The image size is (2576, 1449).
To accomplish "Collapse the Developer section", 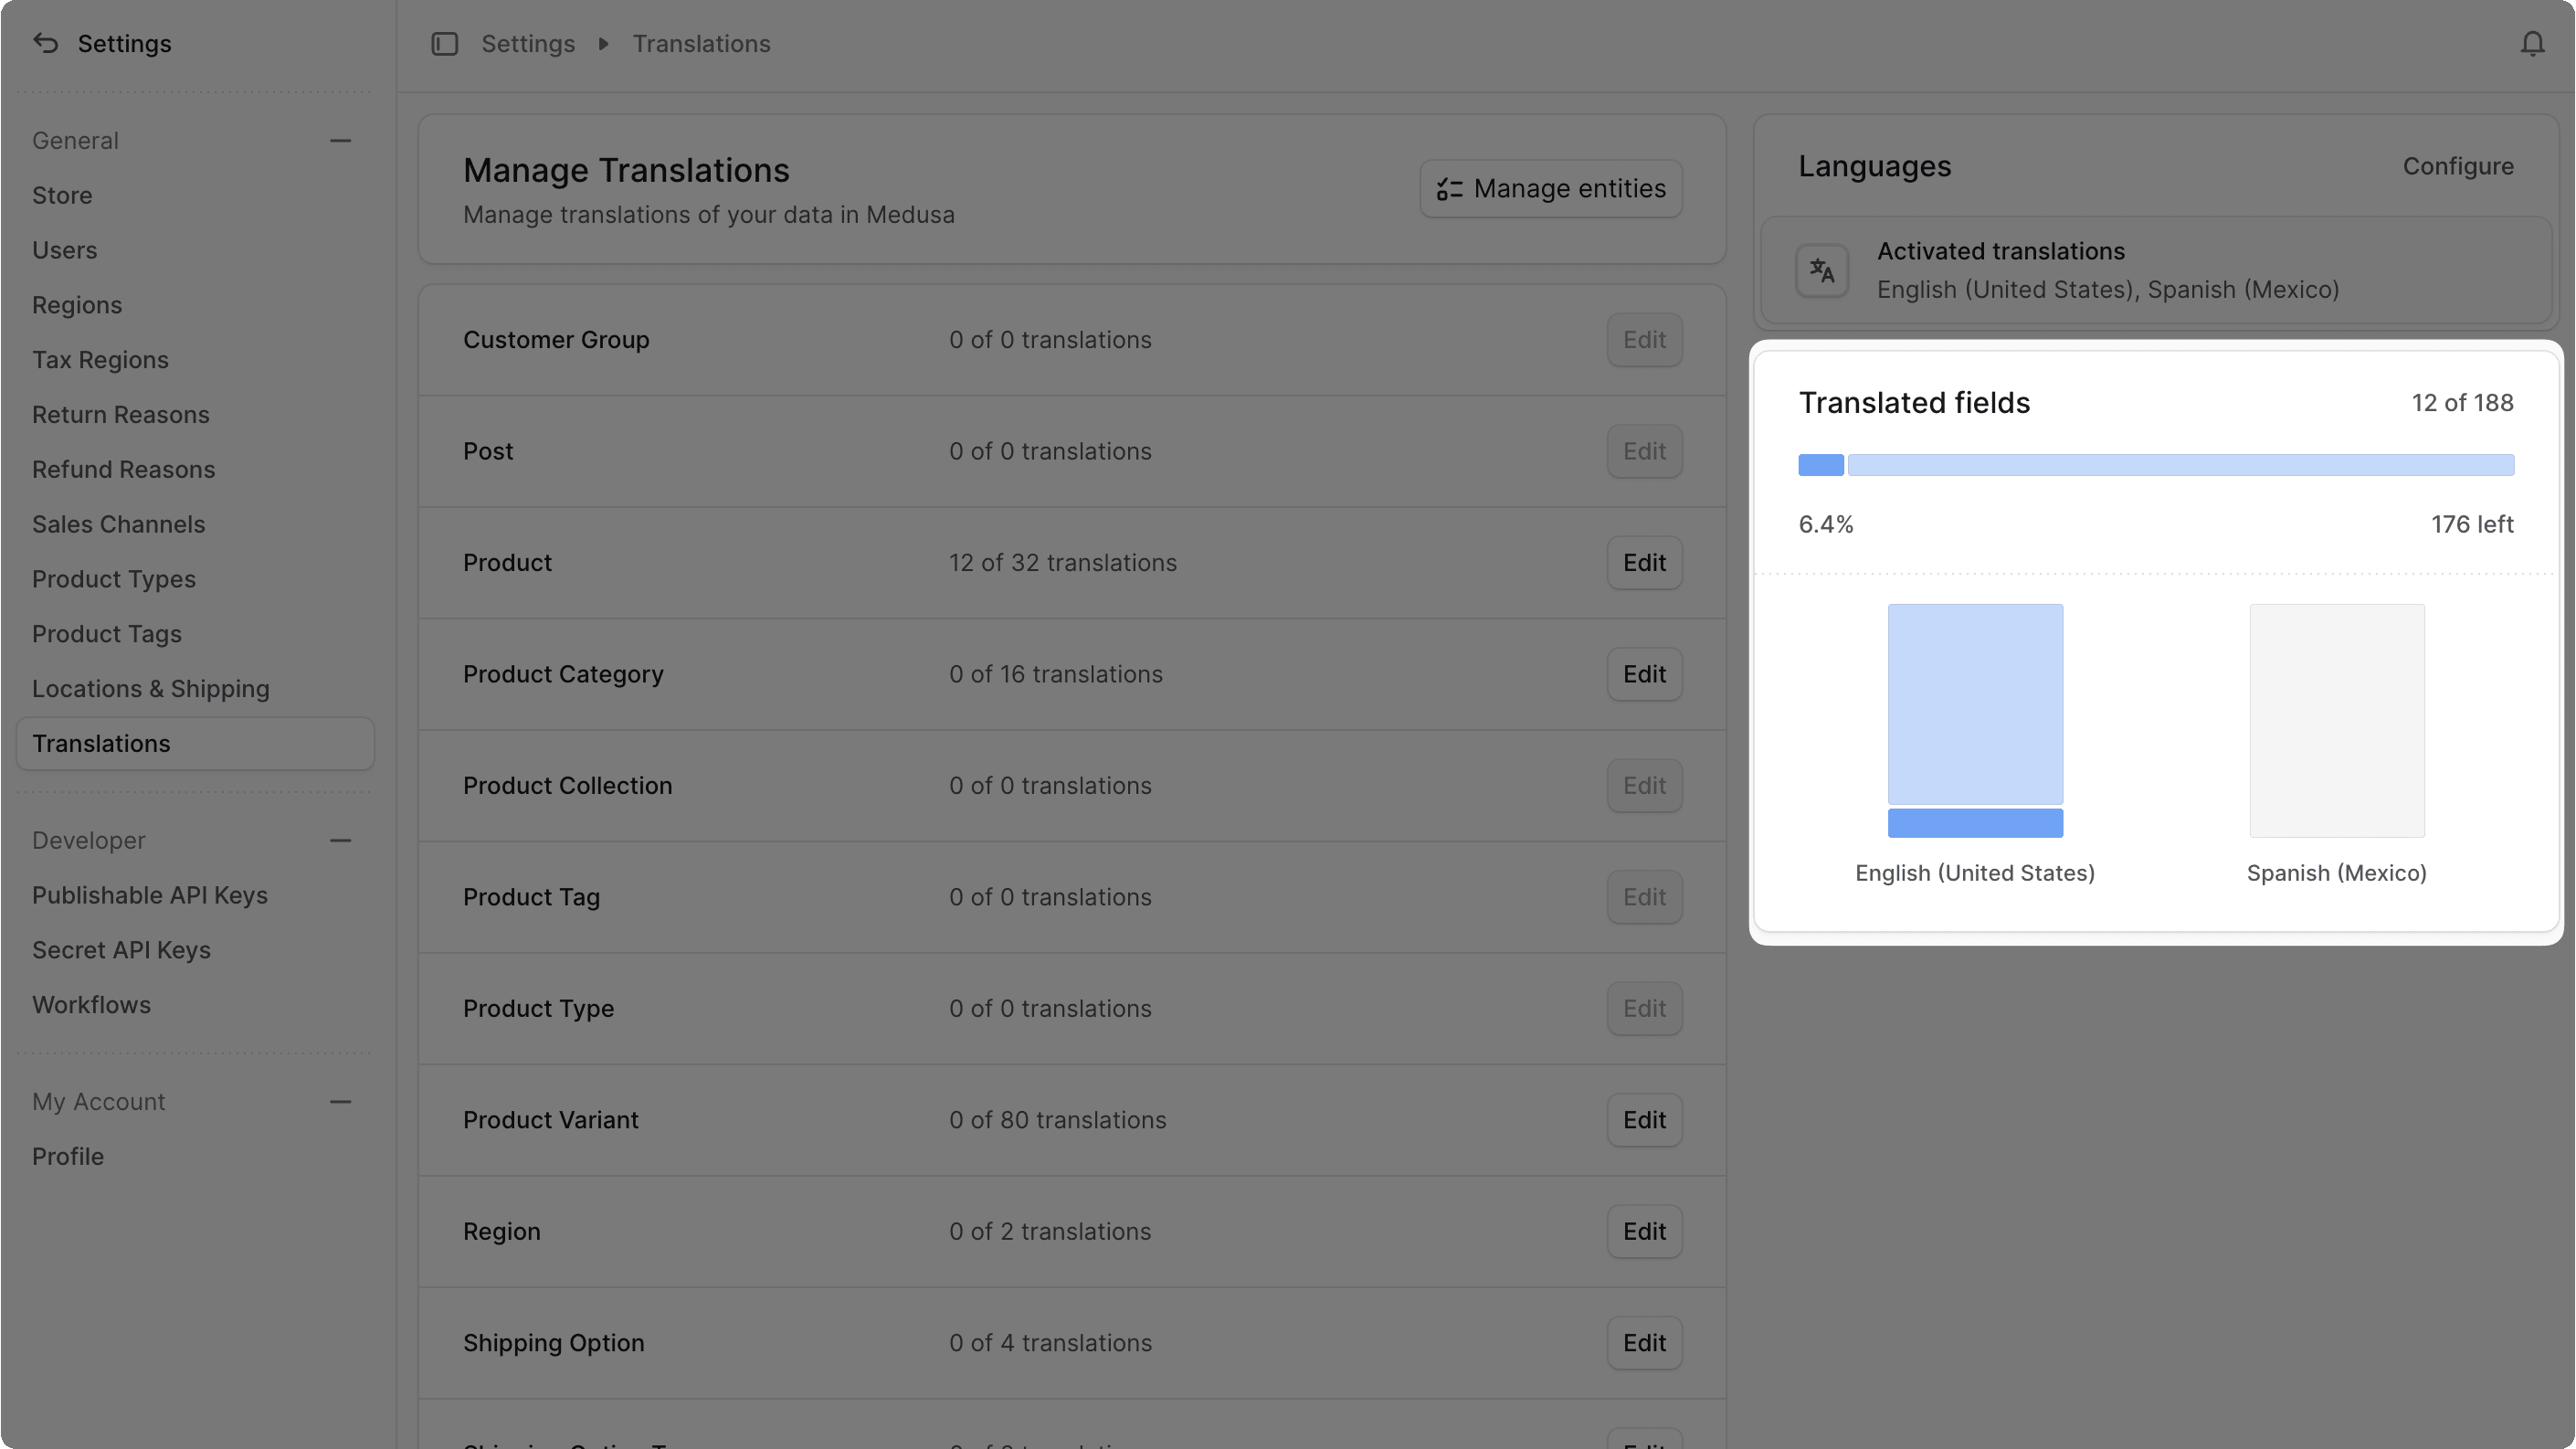I will click(x=340, y=840).
